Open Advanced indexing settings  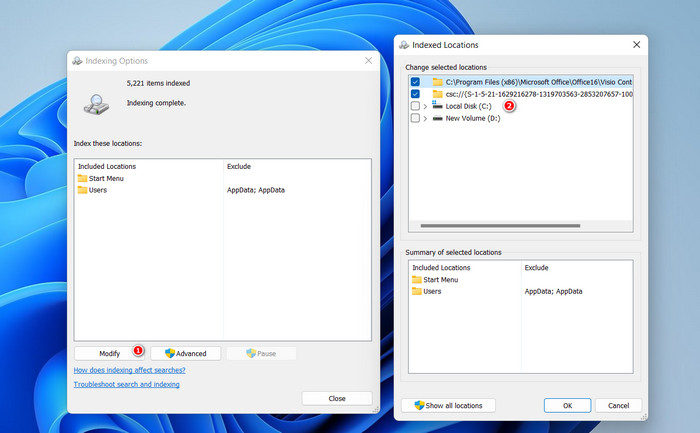(185, 353)
